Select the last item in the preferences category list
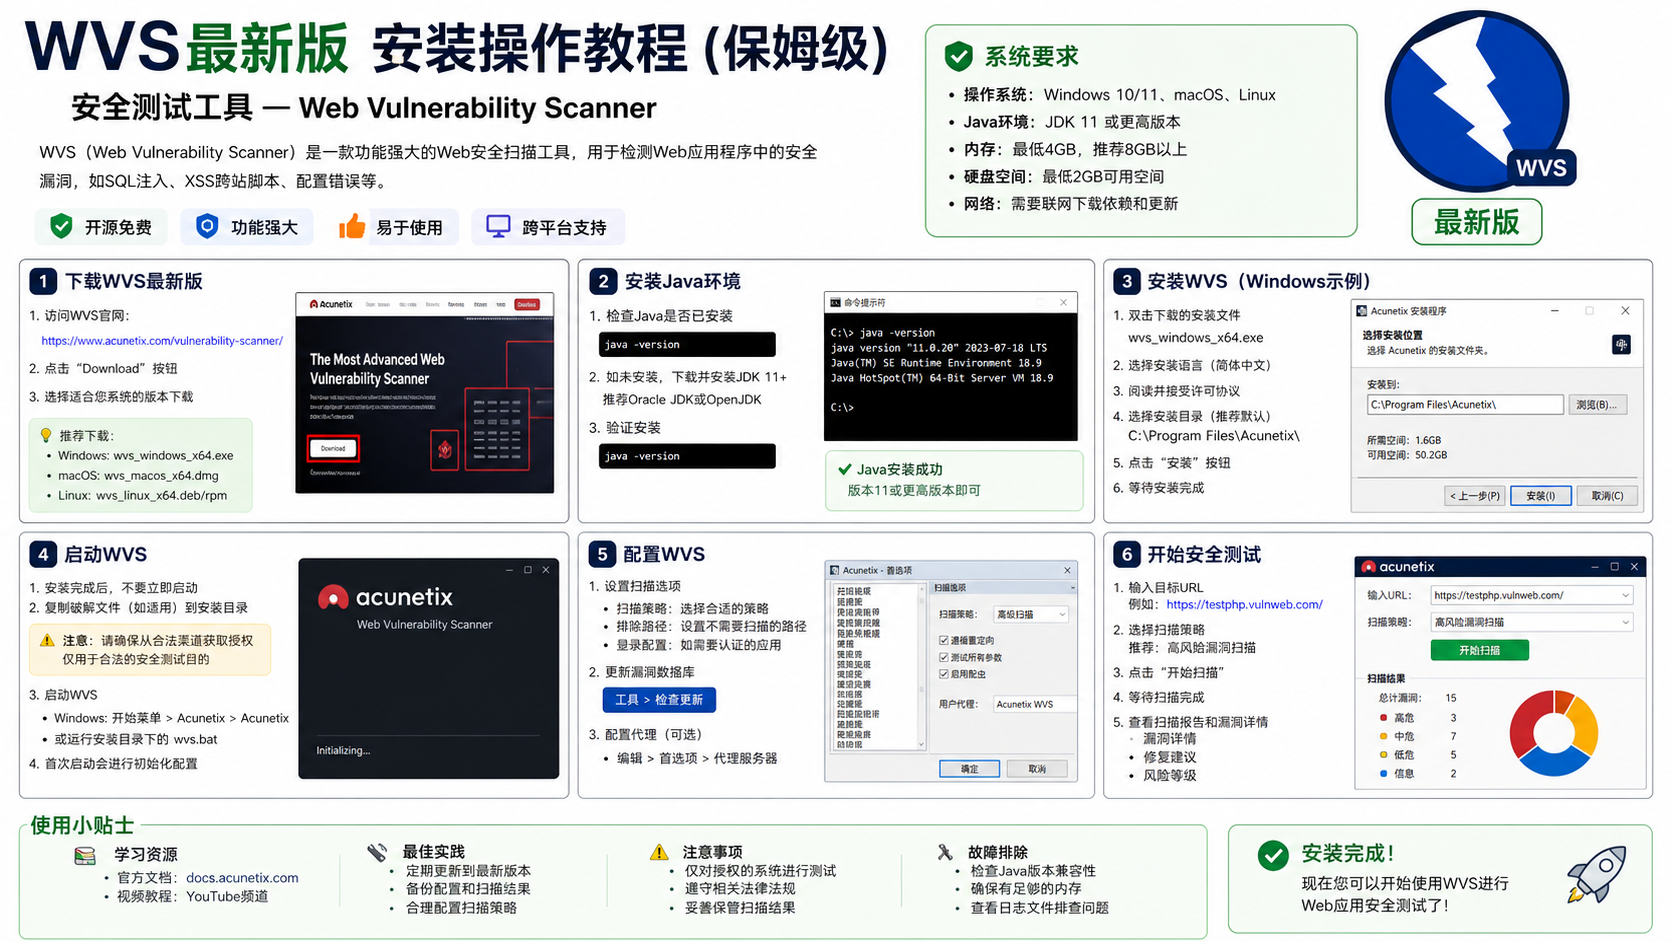Viewport: 1672px width, 941px height. 850,744
